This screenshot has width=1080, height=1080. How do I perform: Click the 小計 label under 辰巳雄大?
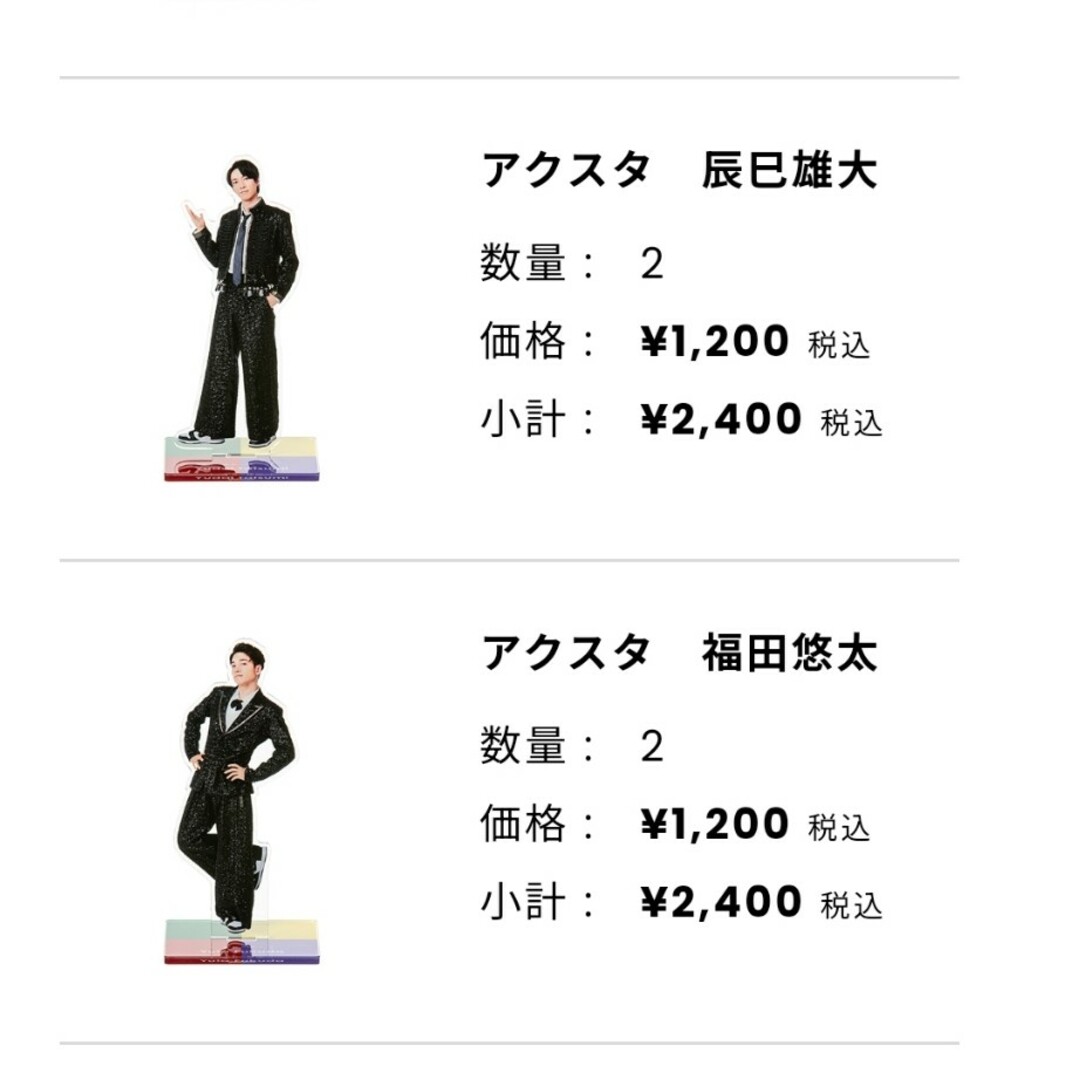pos(523,419)
